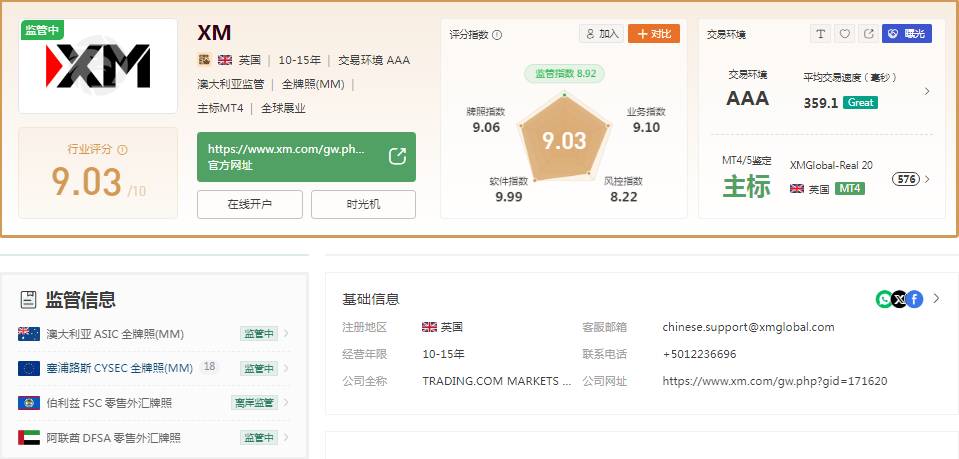959x459 pixels.
Task: Click the orange 对比 compare button
Action: (654, 34)
